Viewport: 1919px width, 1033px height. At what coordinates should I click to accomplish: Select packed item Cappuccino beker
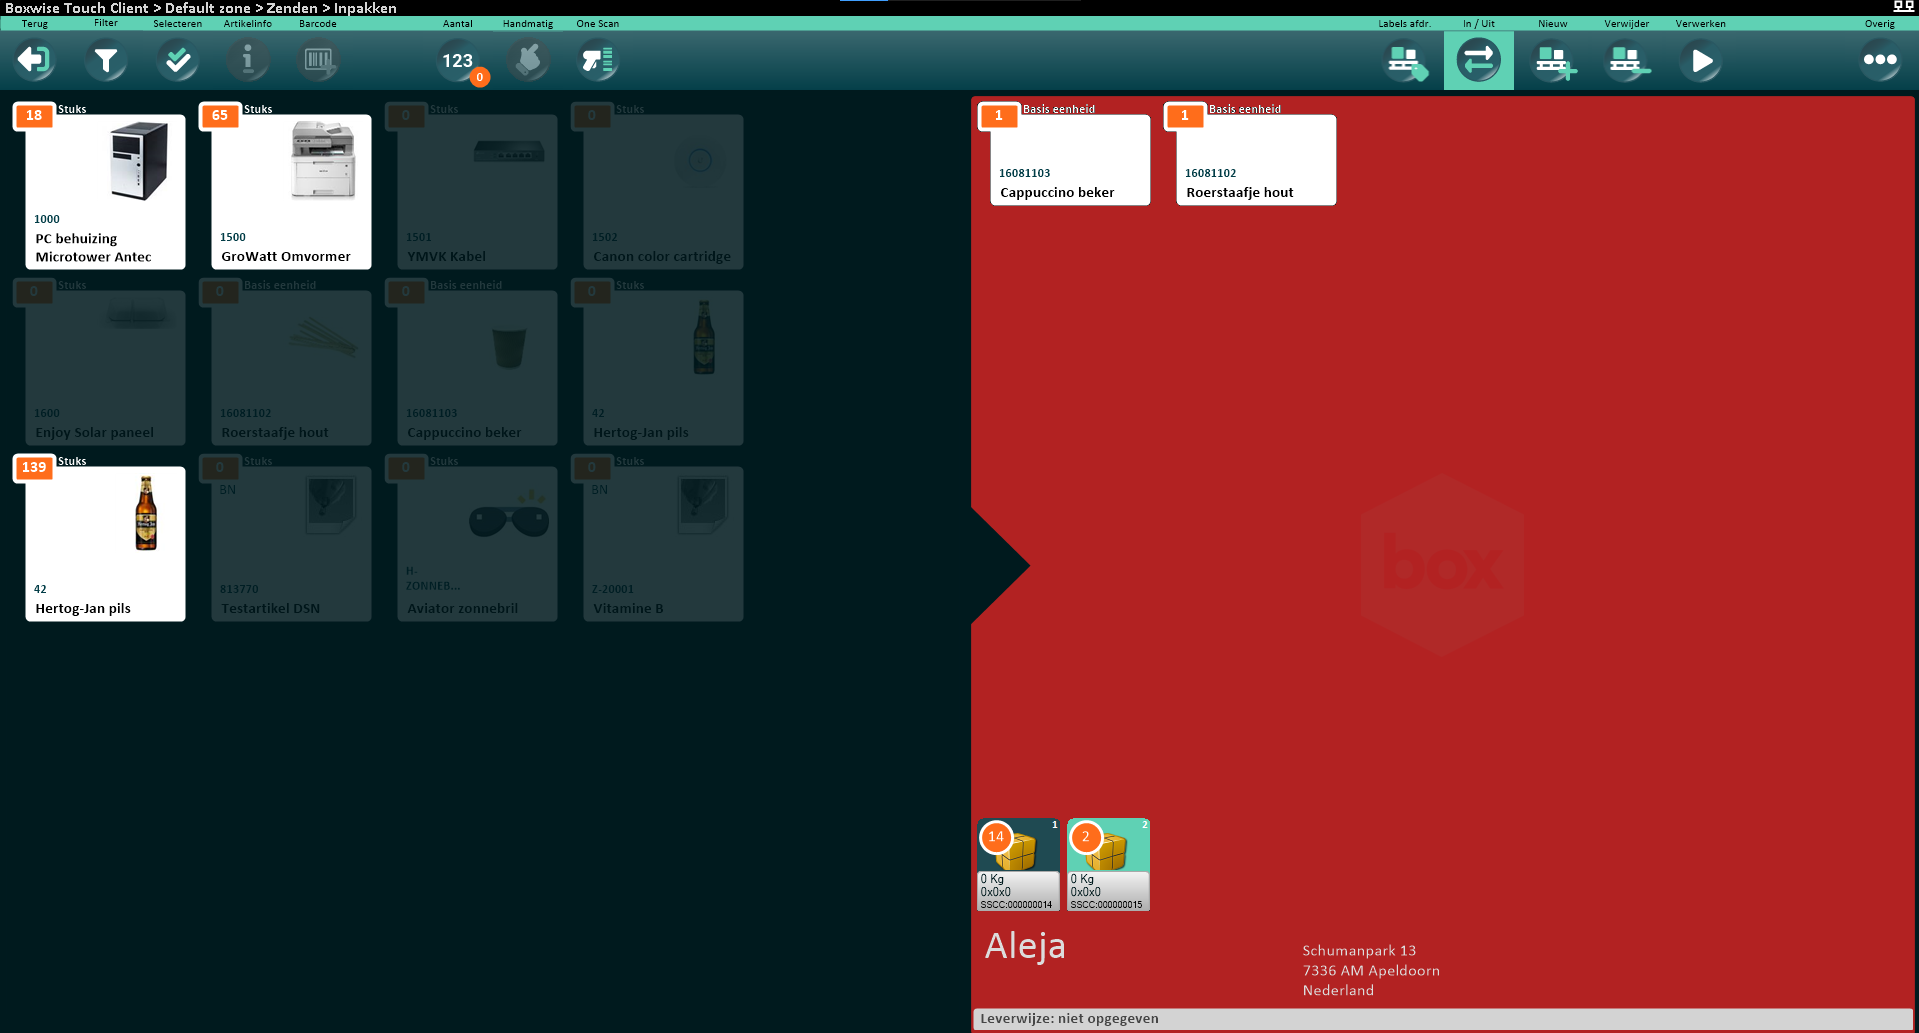[x=1070, y=160]
